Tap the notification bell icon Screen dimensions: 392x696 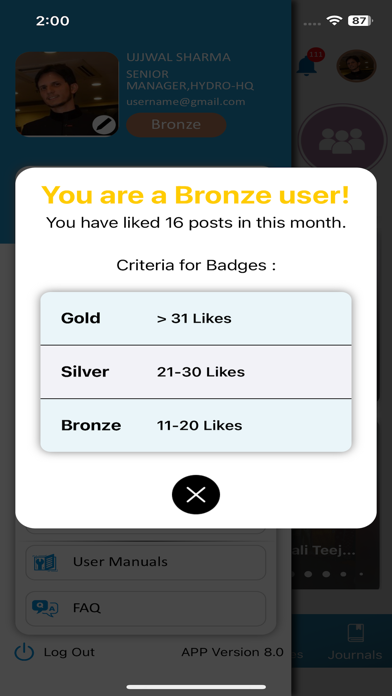[306, 65]
